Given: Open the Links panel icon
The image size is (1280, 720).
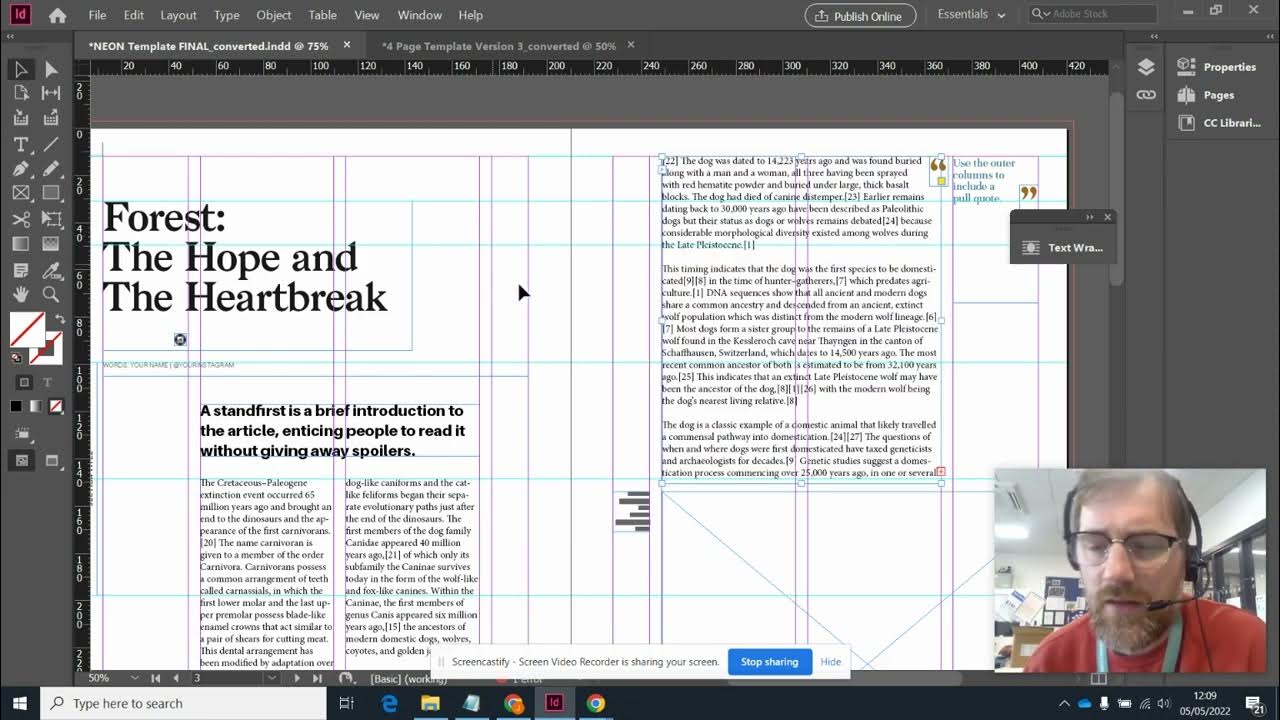Looking at the screenshot, I should (x=1146, y=95).
